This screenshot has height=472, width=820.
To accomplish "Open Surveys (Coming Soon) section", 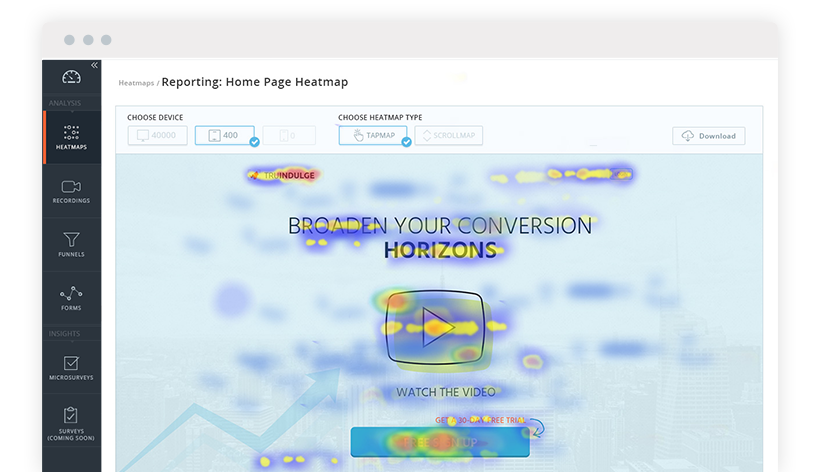I will tap(72, 422).
